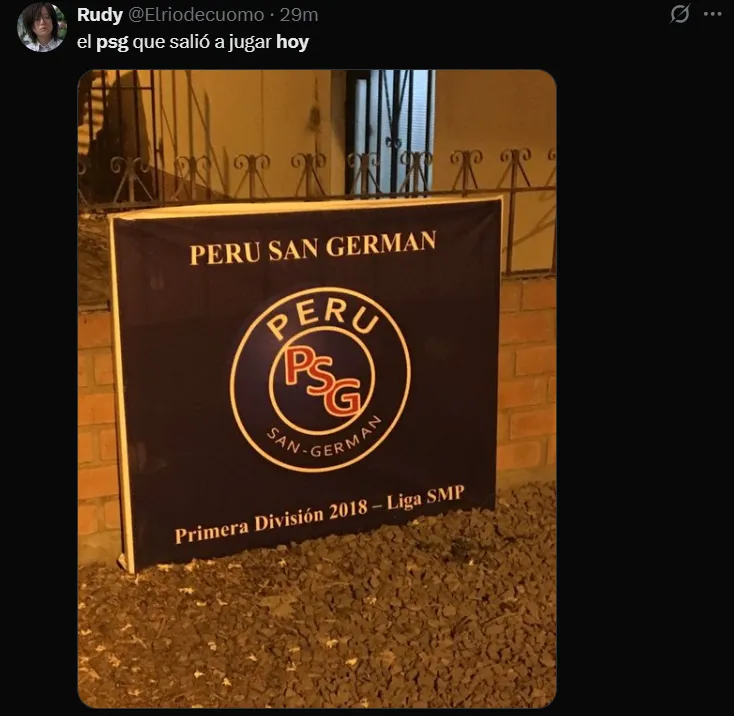This screenshot has width=734, height=716.
Task: Click the bold word hoy
Action: tap(293, 42)
